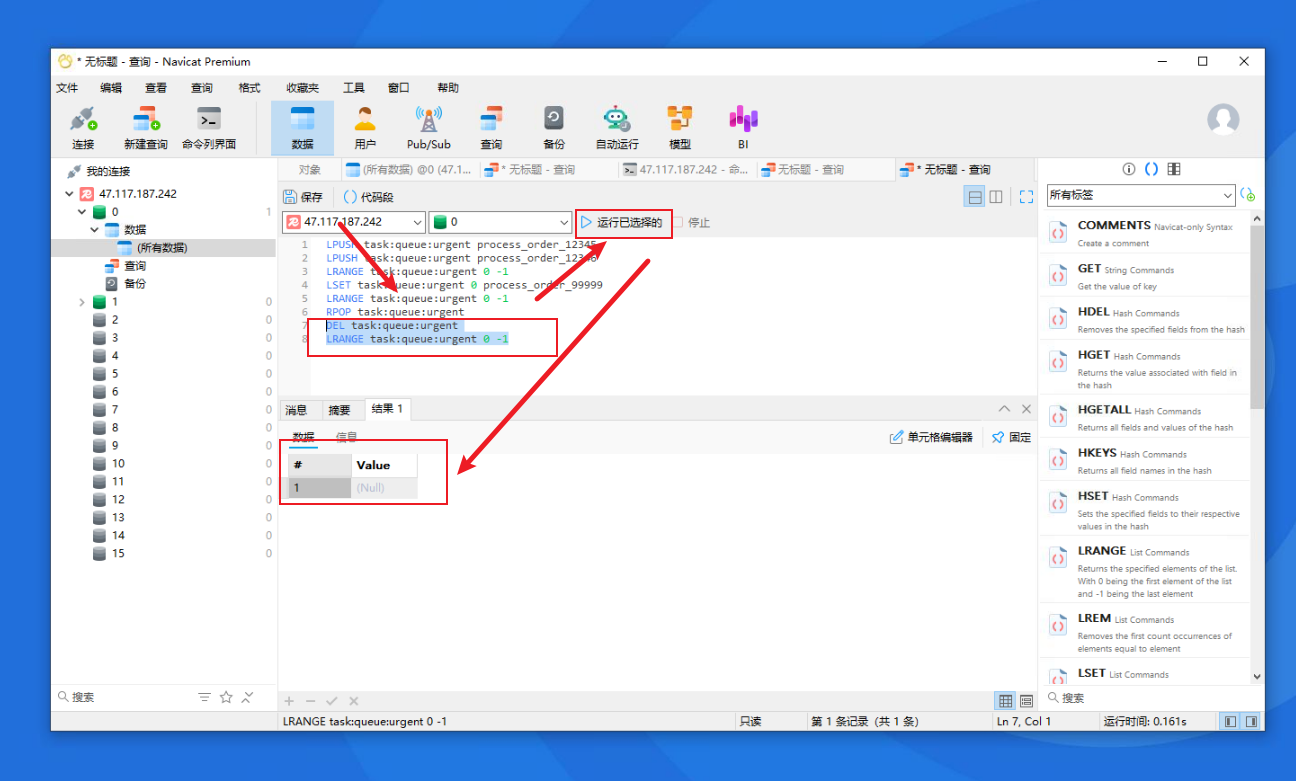The image size is (1296, 781).
Task: Click the info icon in right panel
Action: click(x=1129, y=169)
